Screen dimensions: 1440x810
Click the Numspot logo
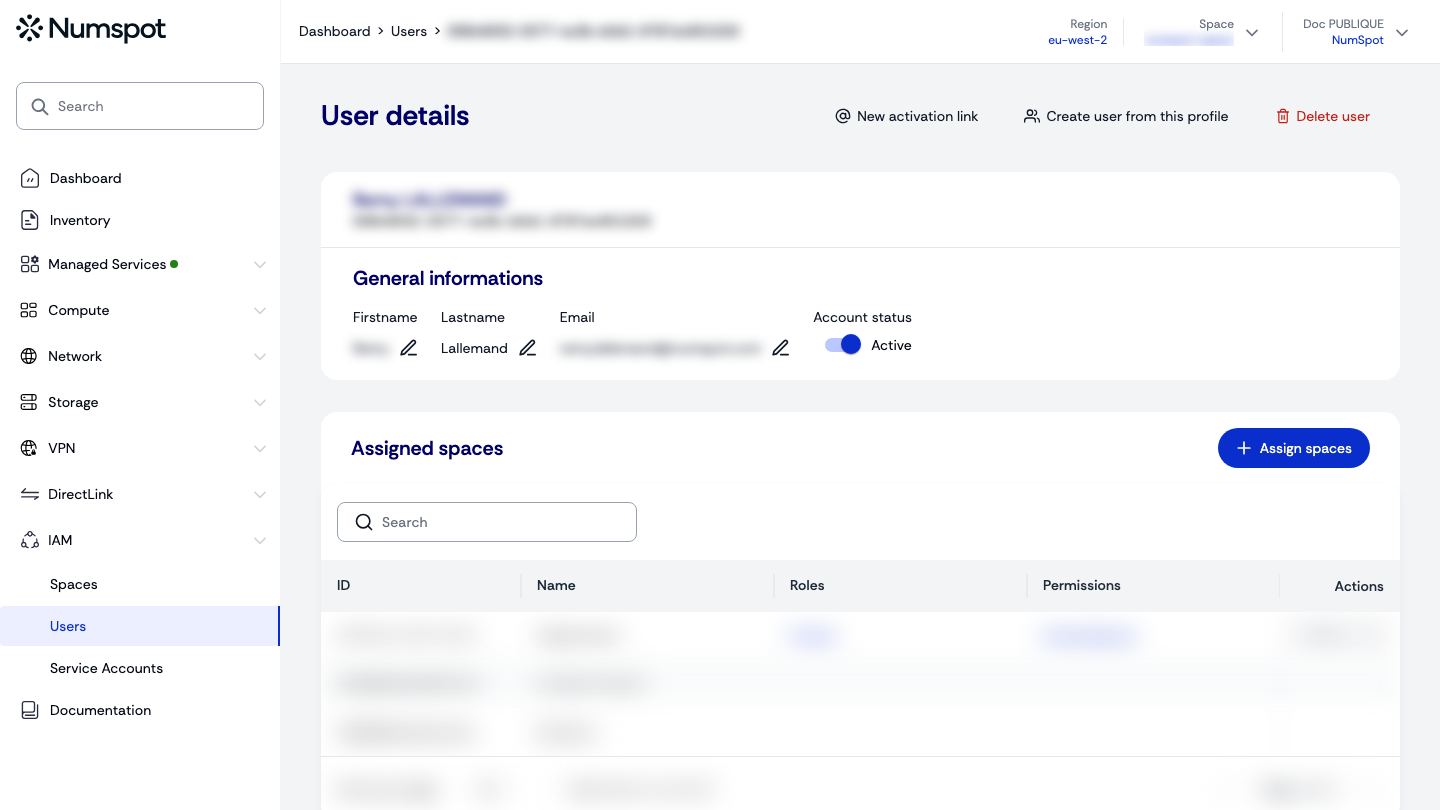click(91, 29)
